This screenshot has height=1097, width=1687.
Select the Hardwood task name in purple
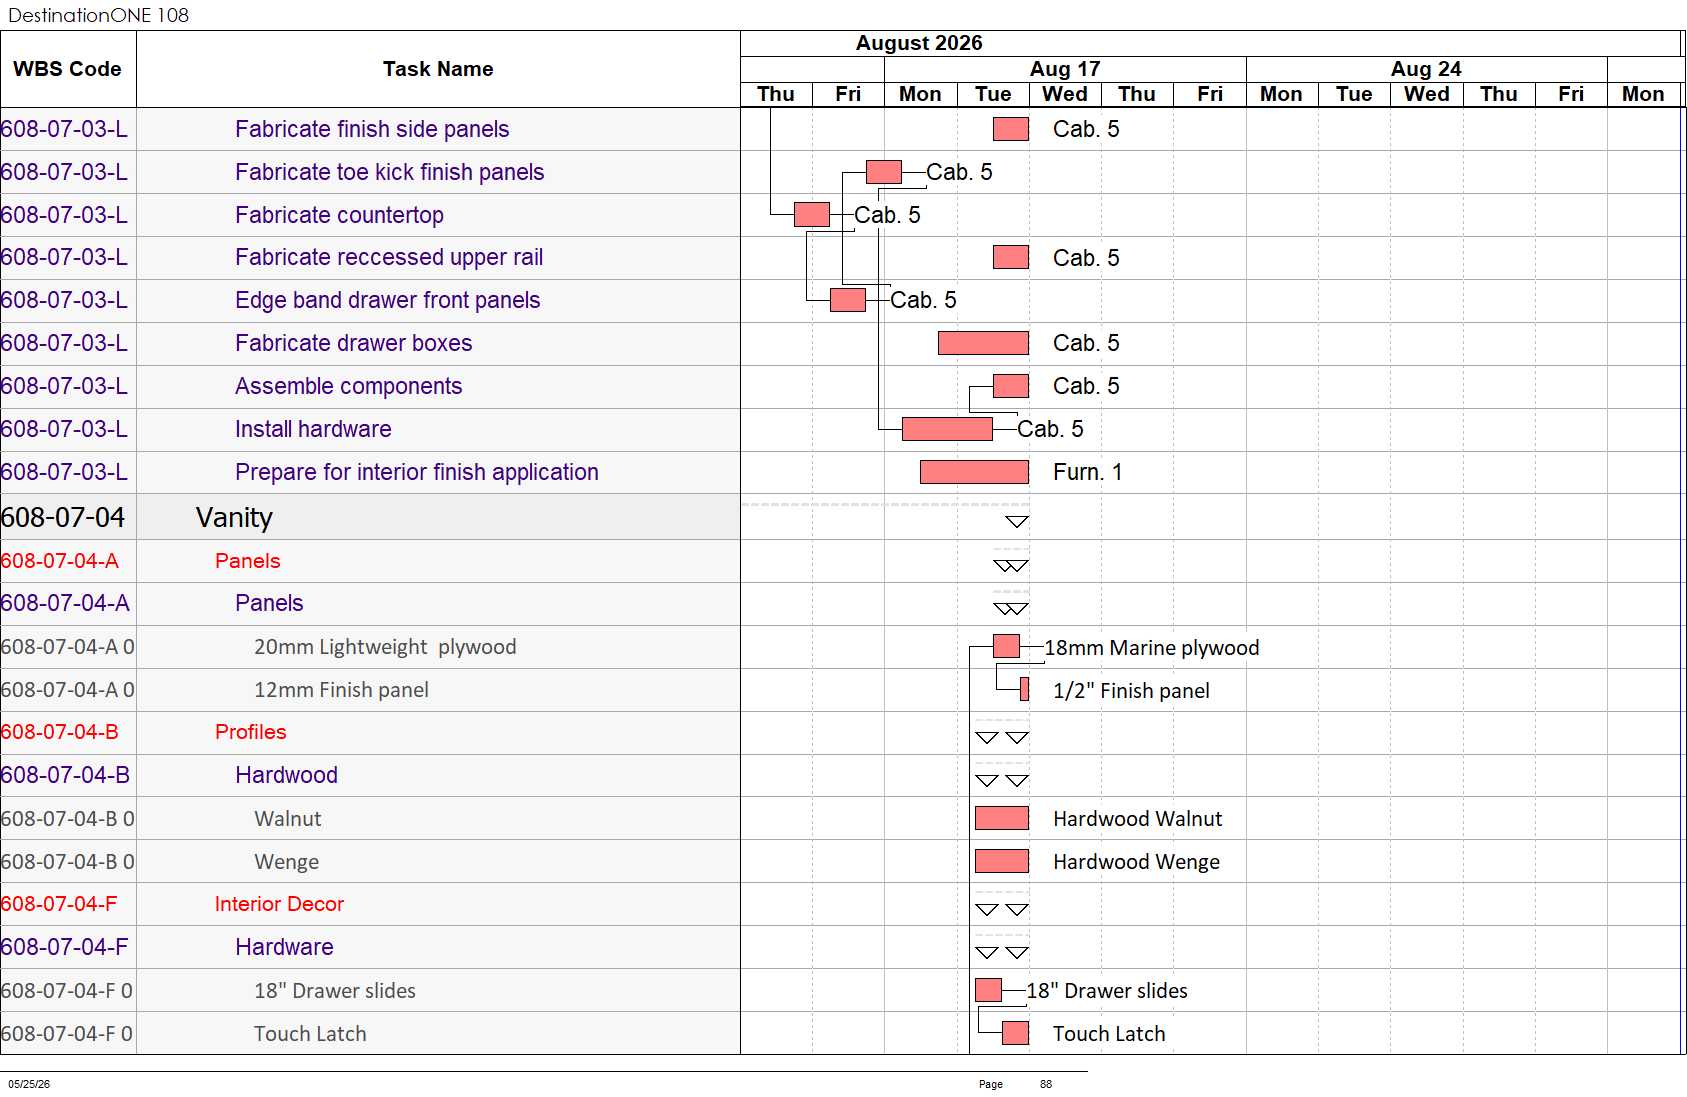(x=287, y=775)
